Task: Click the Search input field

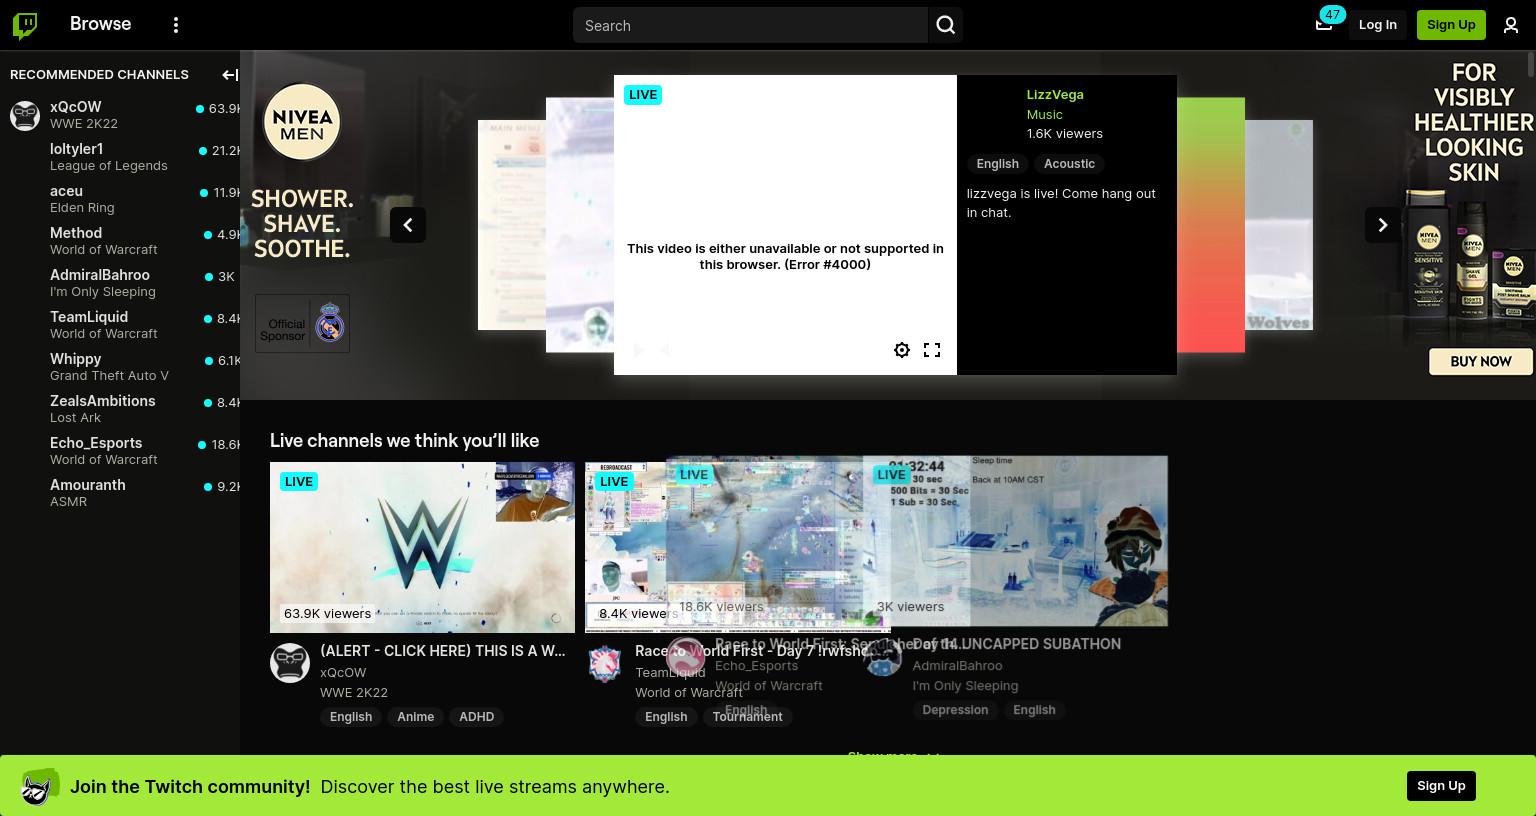Action: tap(750, 25)
